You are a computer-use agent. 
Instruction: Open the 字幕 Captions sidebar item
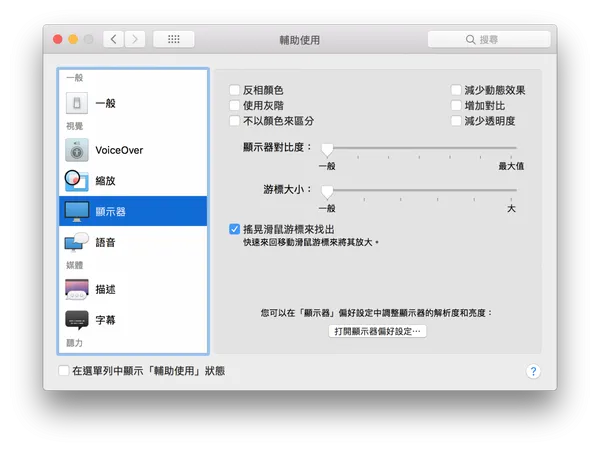click(133, 320)
